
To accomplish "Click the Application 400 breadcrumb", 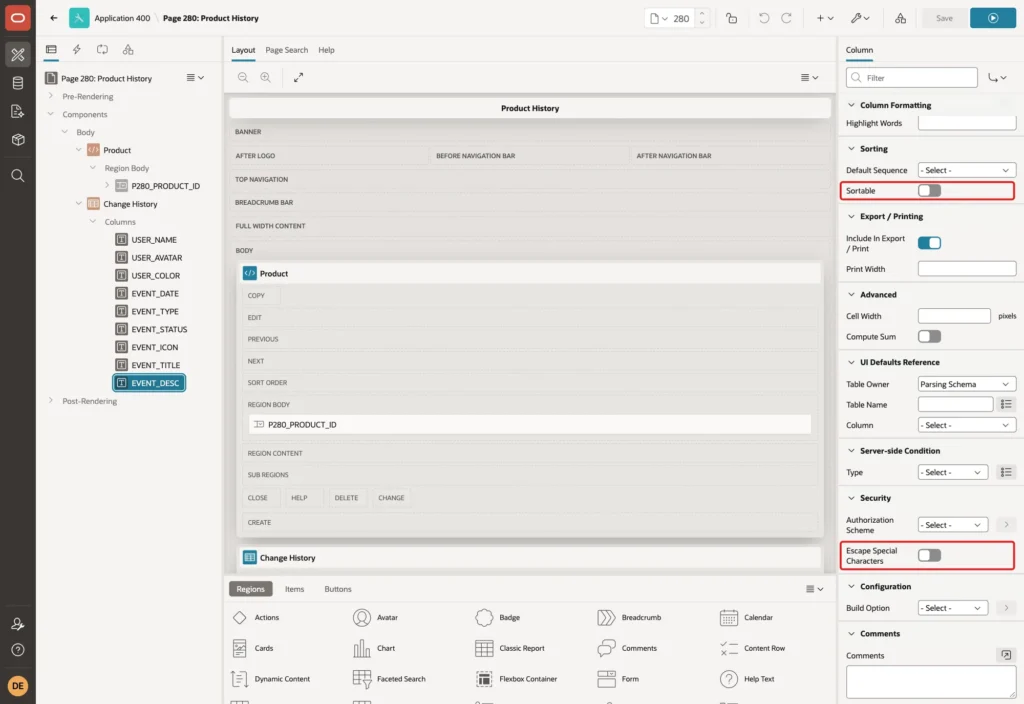I will click(122, 18).
